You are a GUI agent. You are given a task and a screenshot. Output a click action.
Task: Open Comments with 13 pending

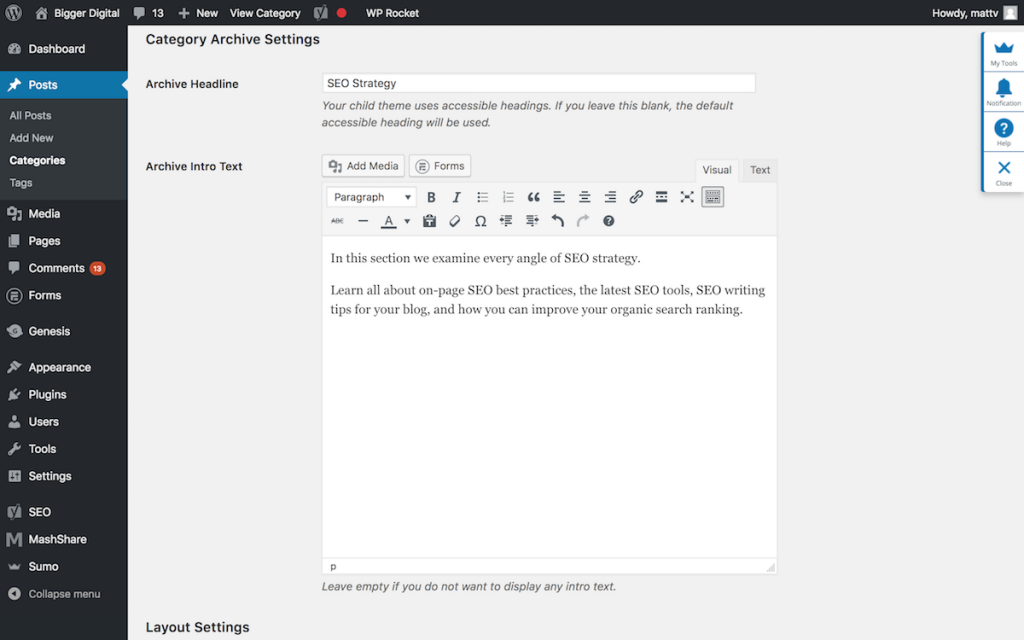(x=64, y=268)
